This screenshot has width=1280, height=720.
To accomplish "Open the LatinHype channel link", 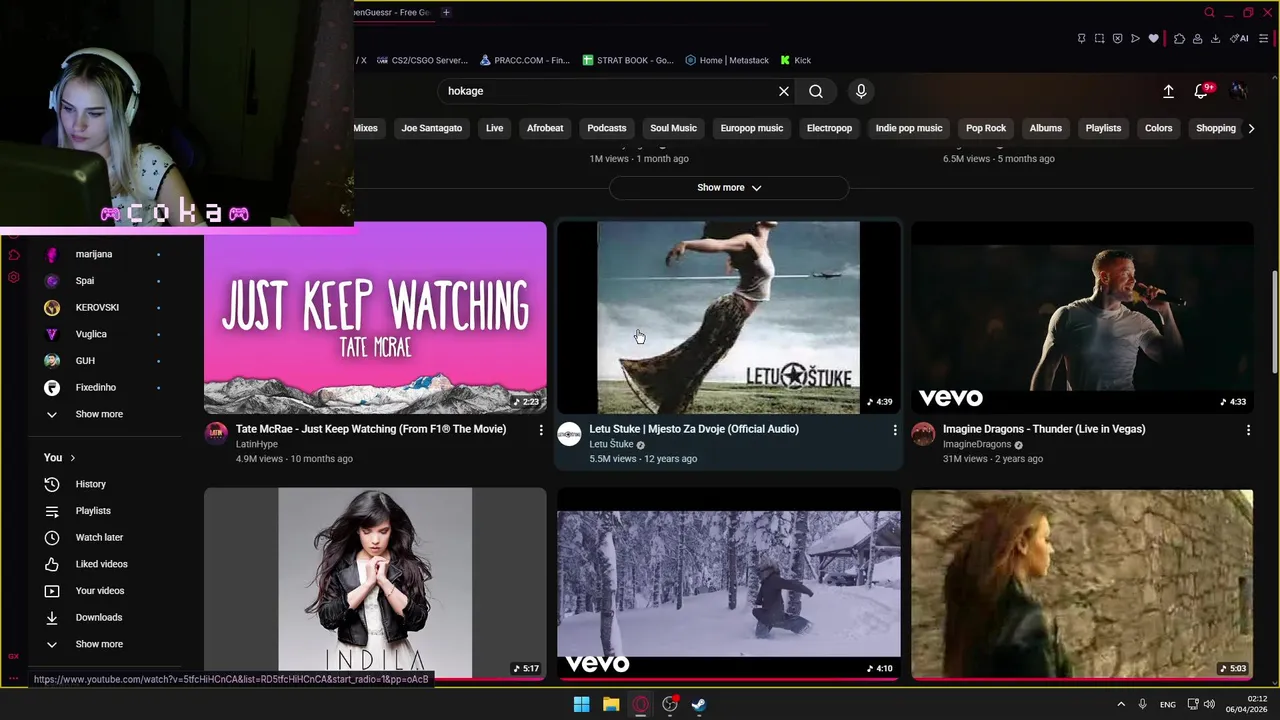I will click(x=257, y=444).
